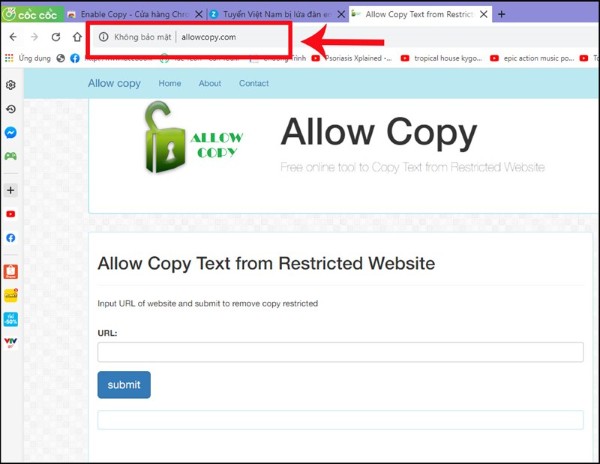Open the orange shopping icon in sidebar
The image size is (600, 464).
11,272
